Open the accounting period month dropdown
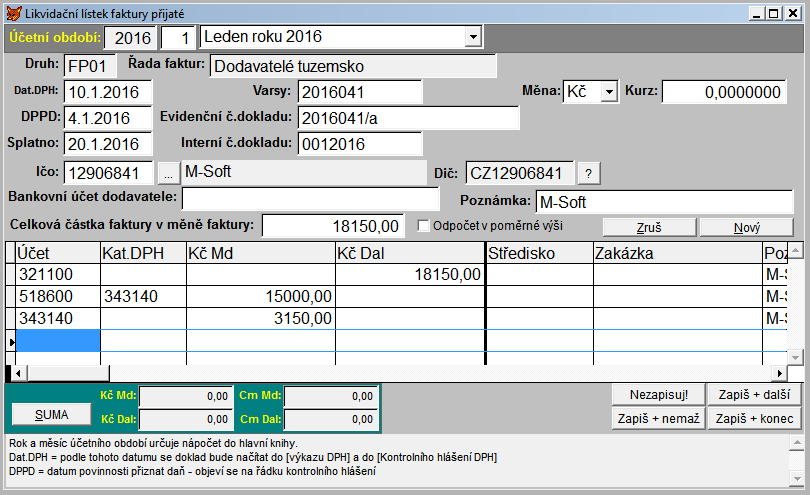The image size is (810, 495). point(472,37)
